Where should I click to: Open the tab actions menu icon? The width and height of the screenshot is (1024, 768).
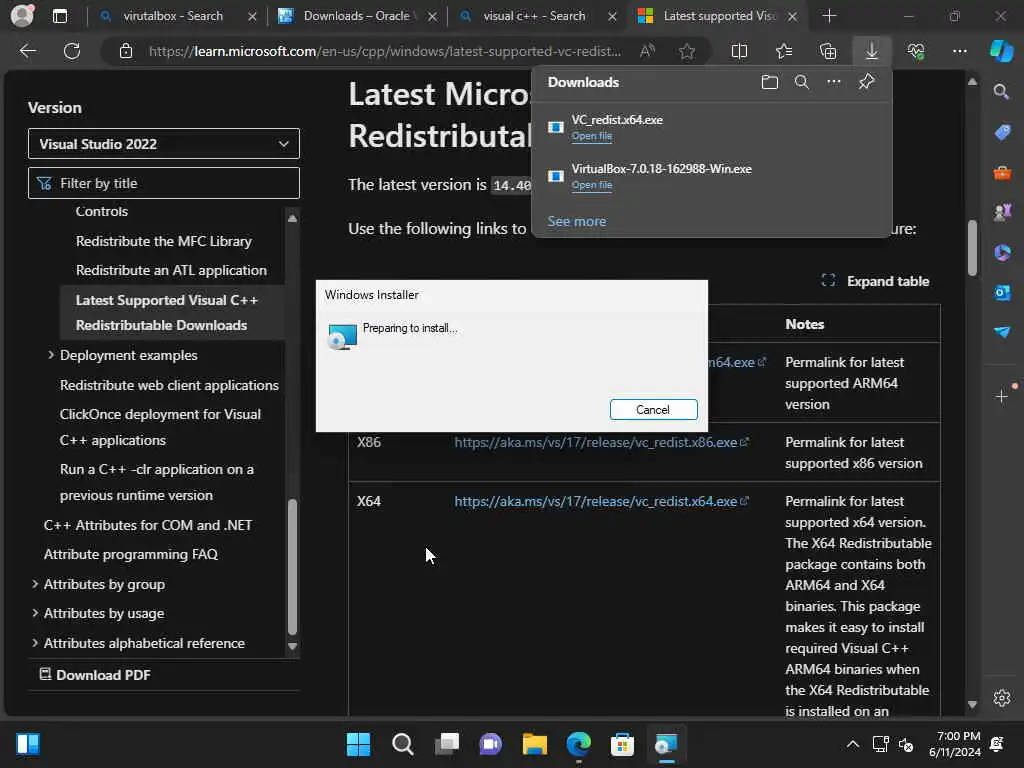(59, 16)
